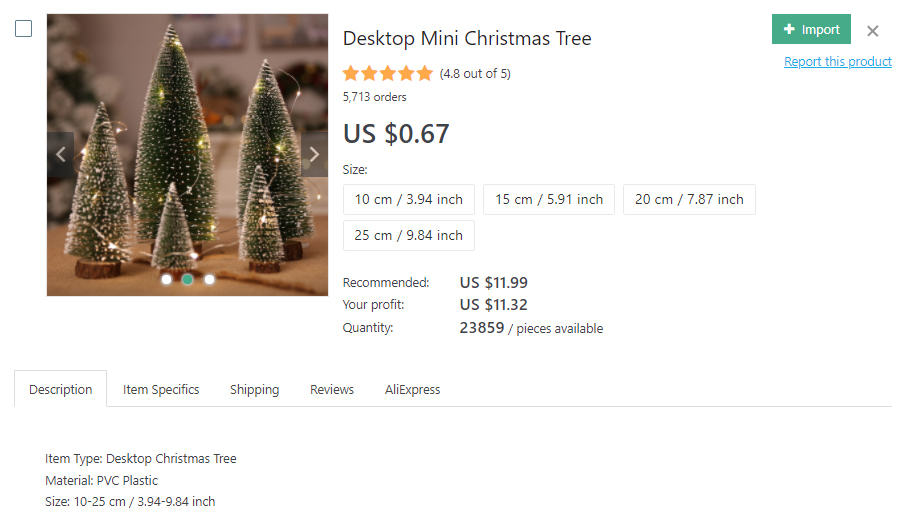
Task: Click the previous image arrow
Action: (x=61, y=155)
